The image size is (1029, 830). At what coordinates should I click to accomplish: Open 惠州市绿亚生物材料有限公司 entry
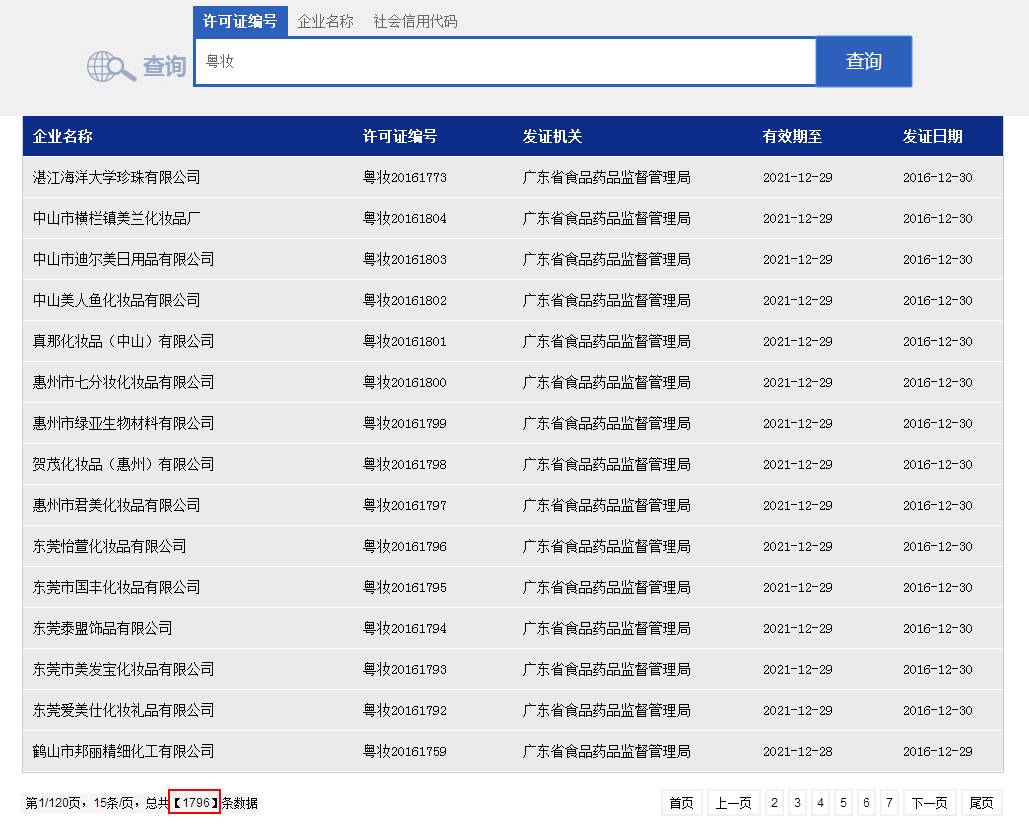(123, 423)
